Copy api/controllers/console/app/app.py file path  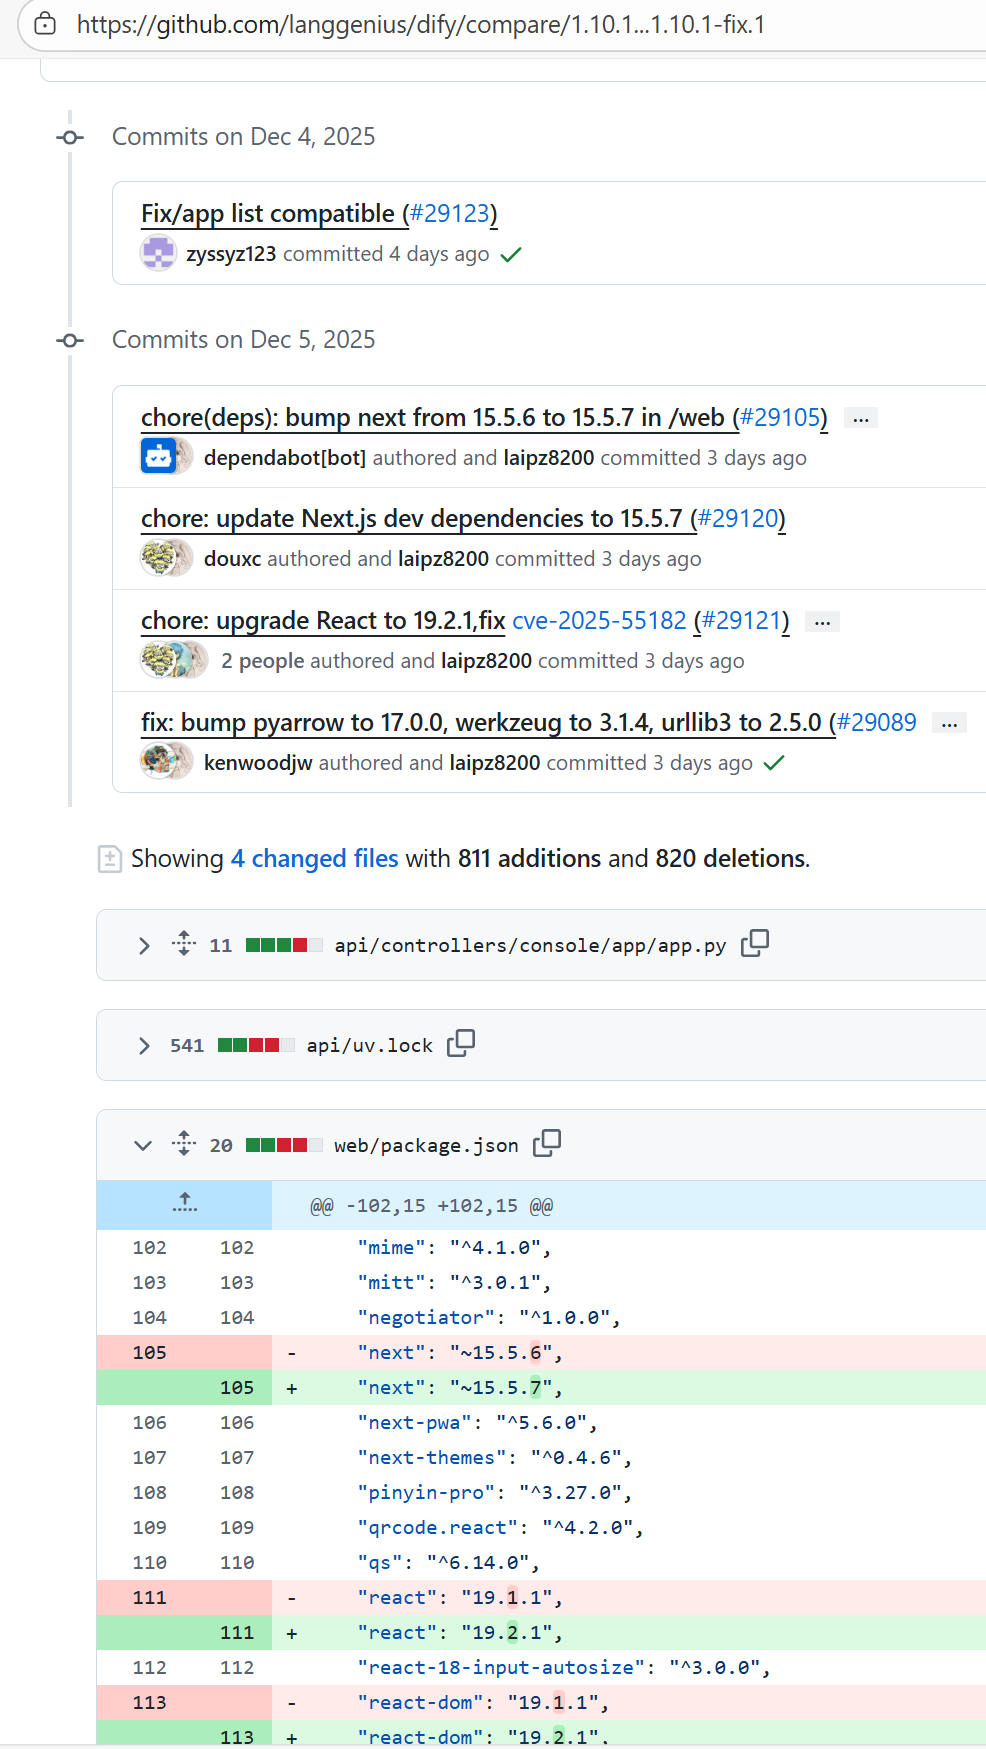tap(755, 943)
